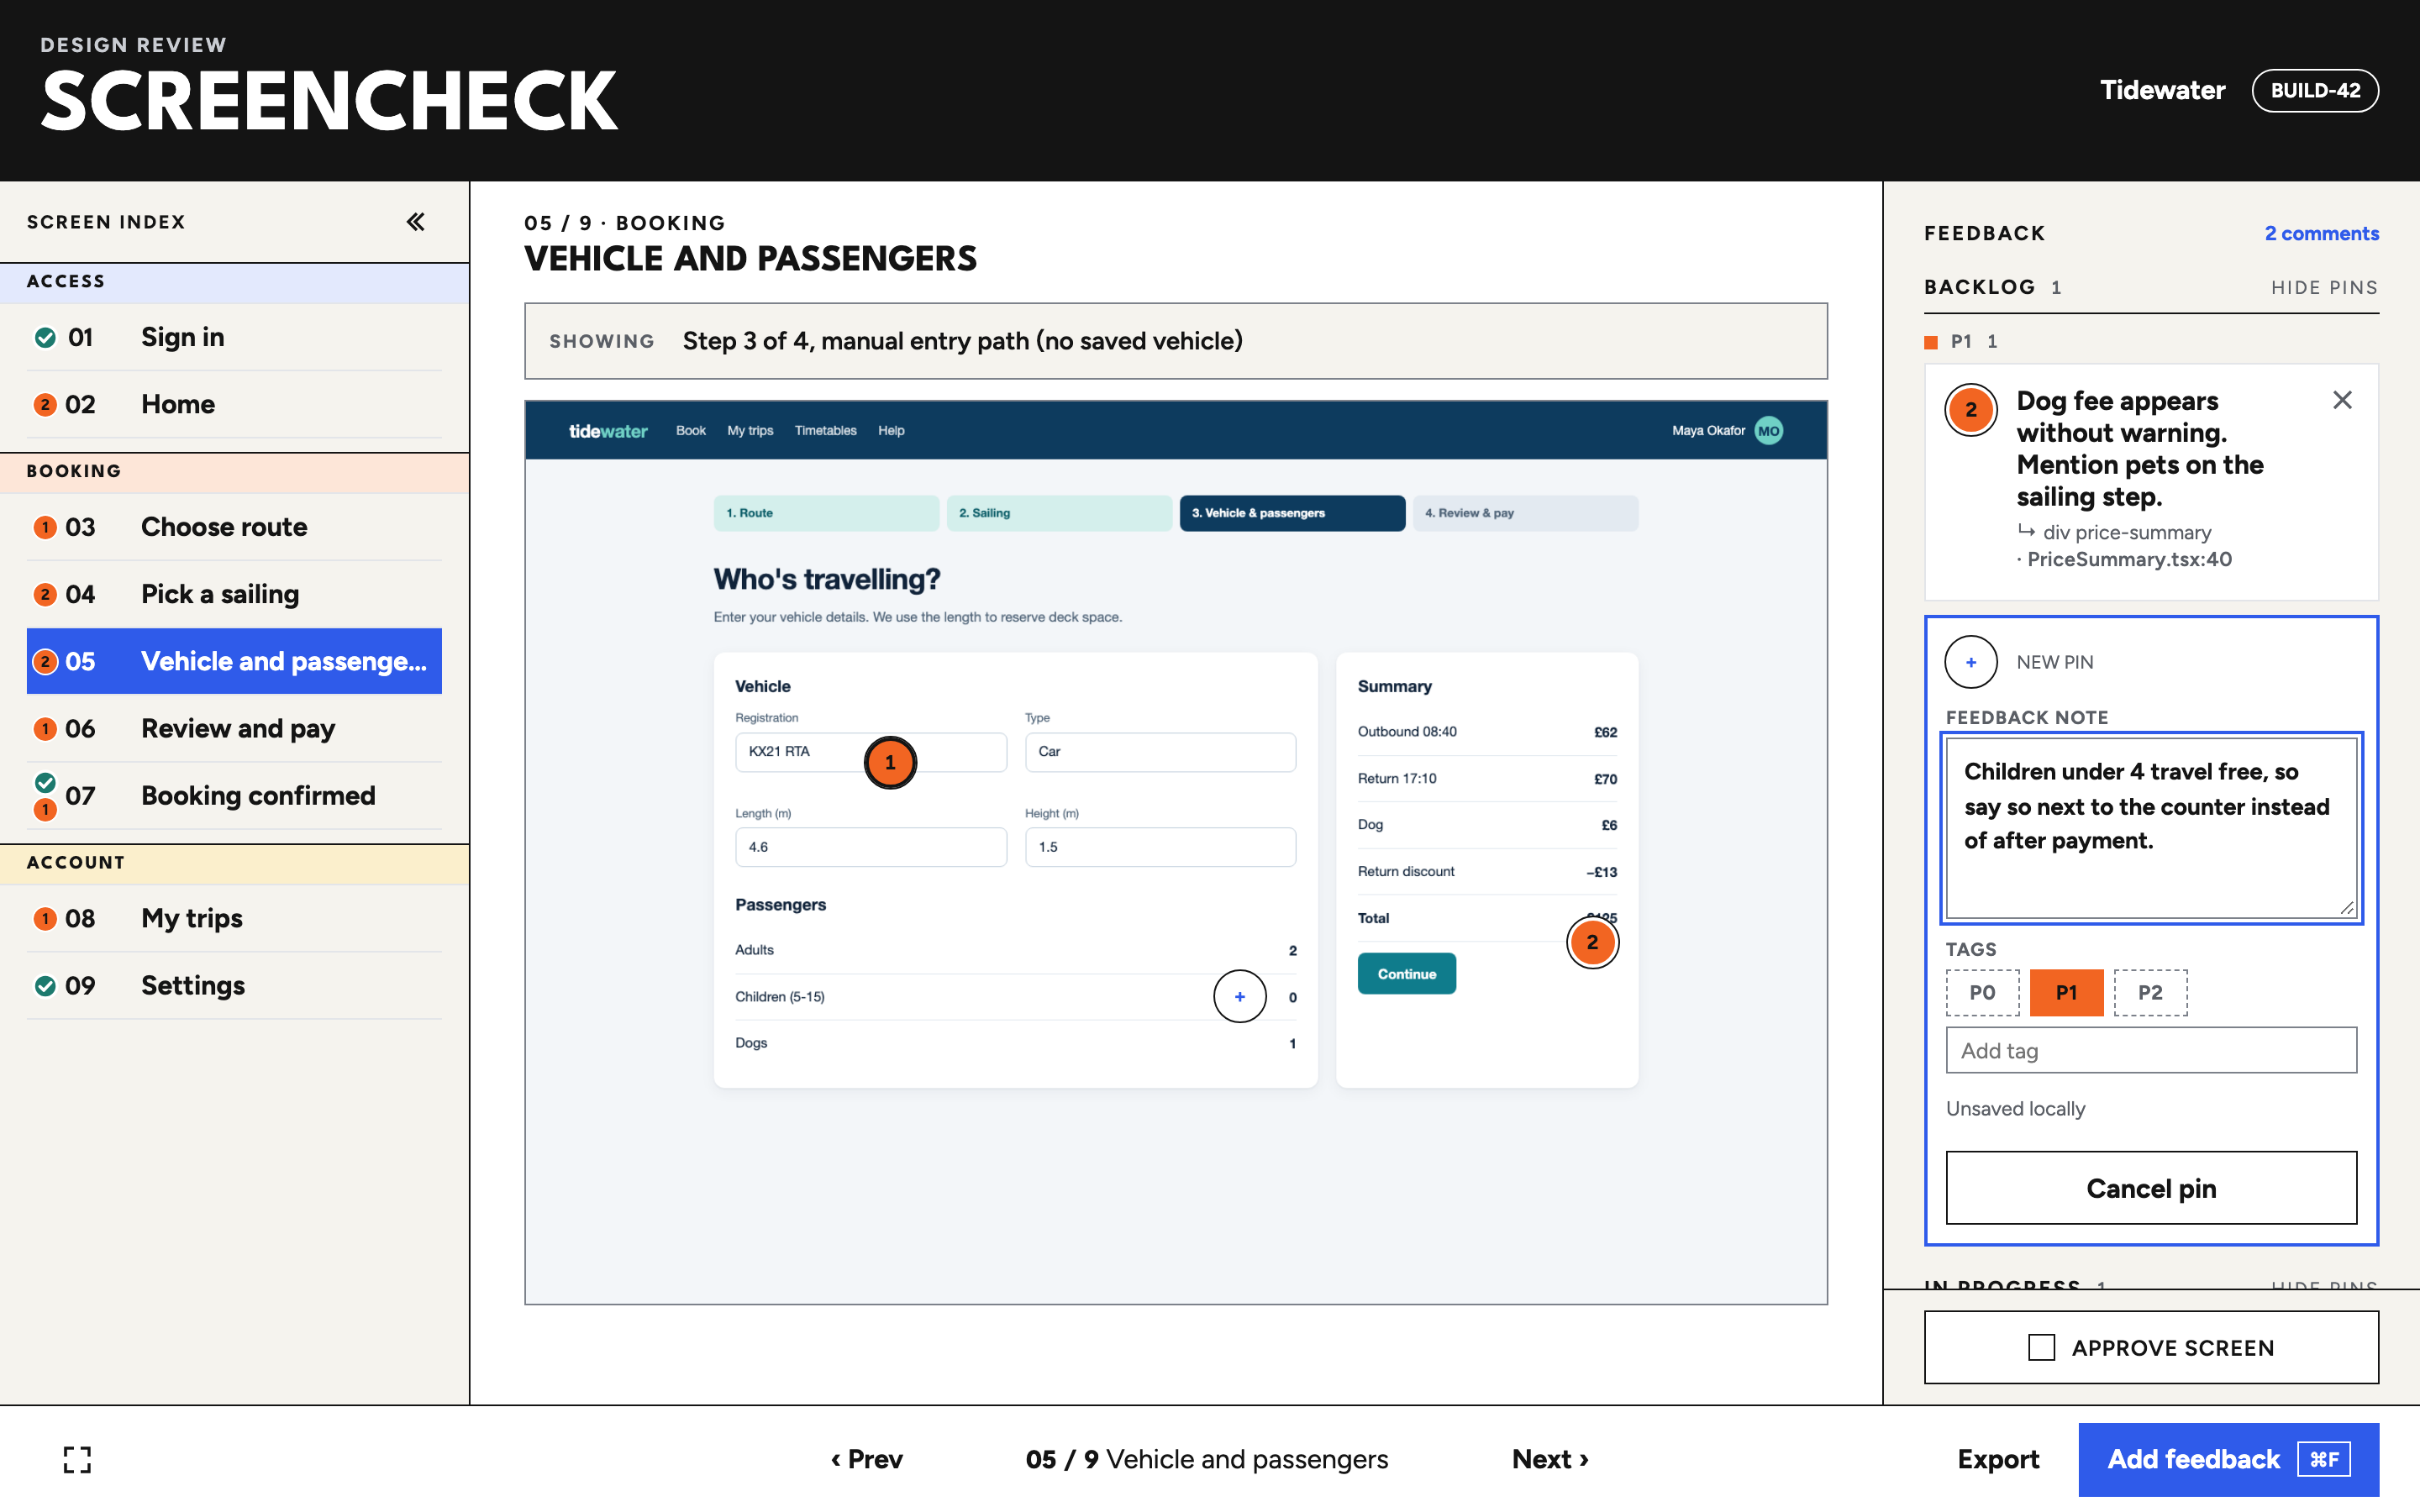Open the 2 comments link
The height and width of the screenshot is (1512, 2420).
tap(2321, 233)
